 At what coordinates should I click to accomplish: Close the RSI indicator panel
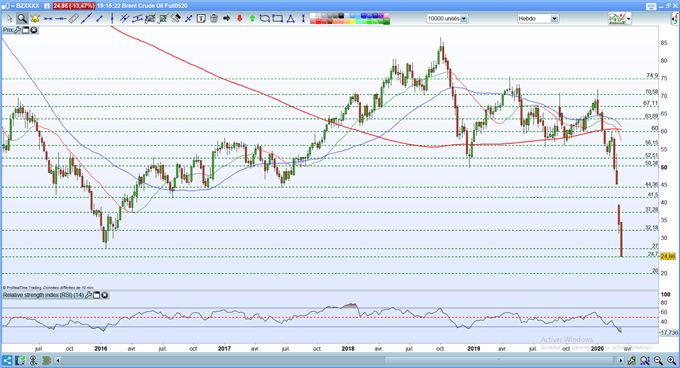(105, 295)
